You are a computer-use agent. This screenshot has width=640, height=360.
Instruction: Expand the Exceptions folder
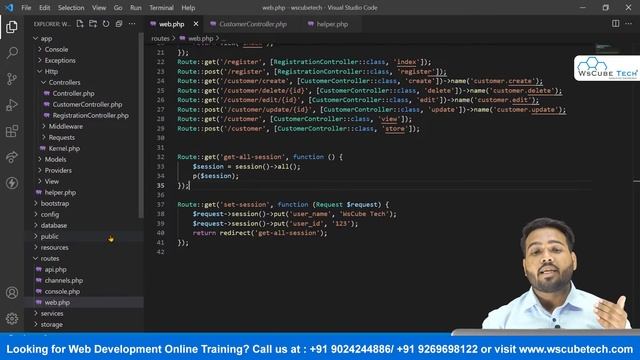pos(60,60)
